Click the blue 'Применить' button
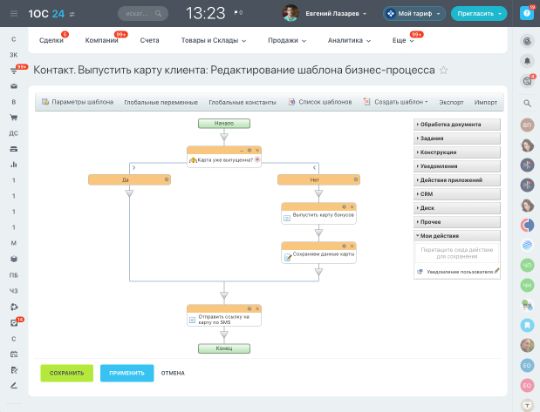540x412 pixels. 127,373
